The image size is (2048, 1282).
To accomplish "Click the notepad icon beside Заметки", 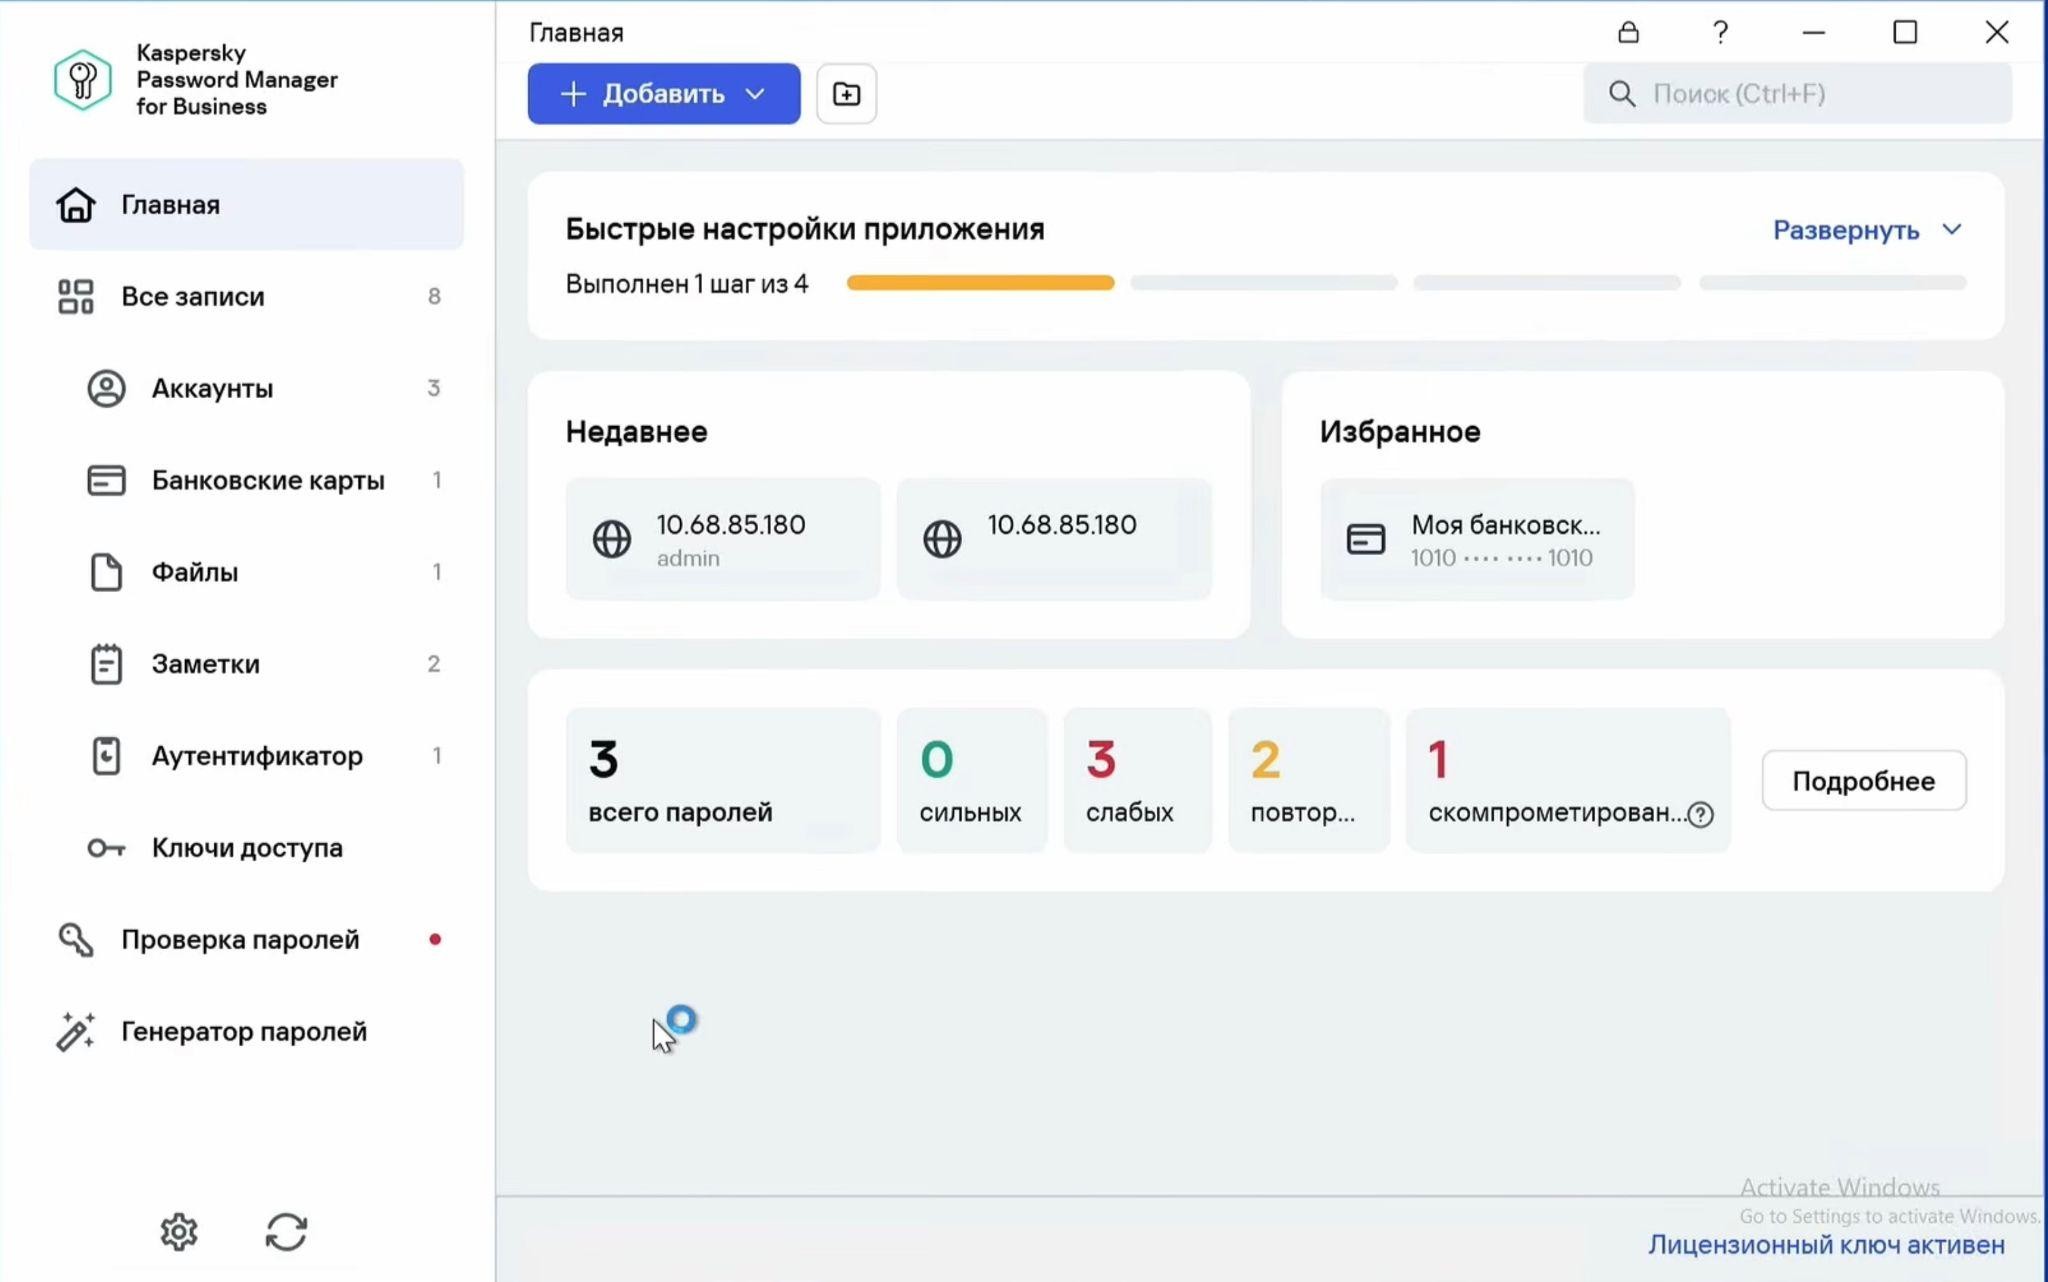I will pos(106,664).
